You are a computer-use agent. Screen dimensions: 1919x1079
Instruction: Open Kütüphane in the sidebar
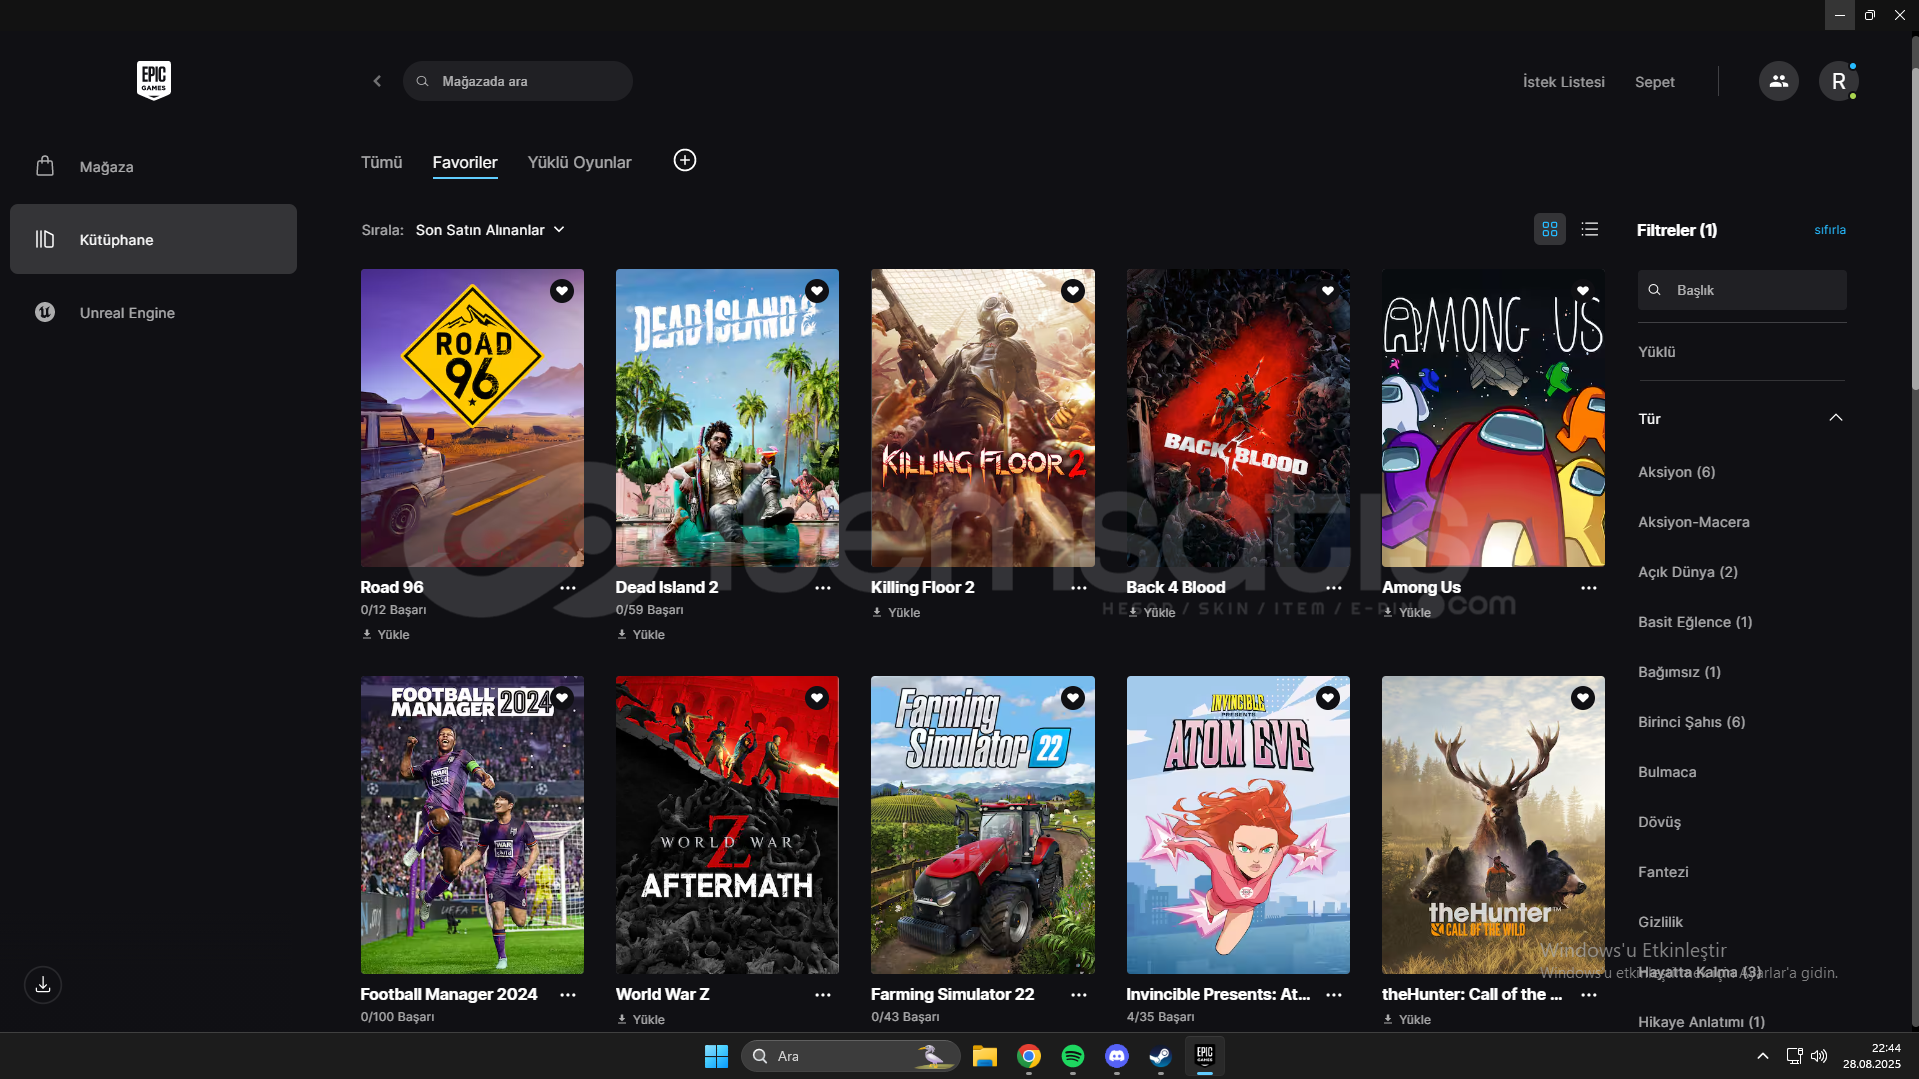click(x=153, y=239)
